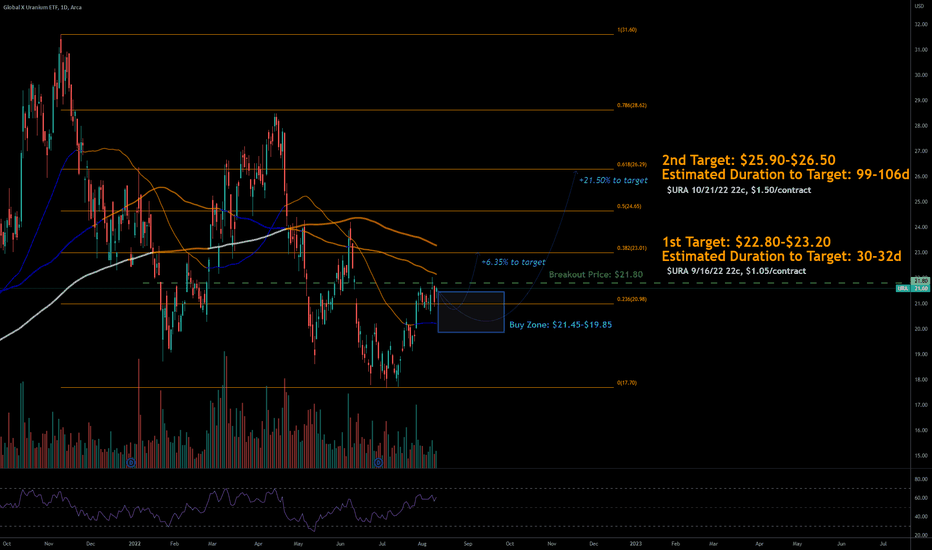Image resolution: width=932 pixels, height=550 pixels.
Task: Click the 32.00 price axis value
Action: click(x=921, y=24)
